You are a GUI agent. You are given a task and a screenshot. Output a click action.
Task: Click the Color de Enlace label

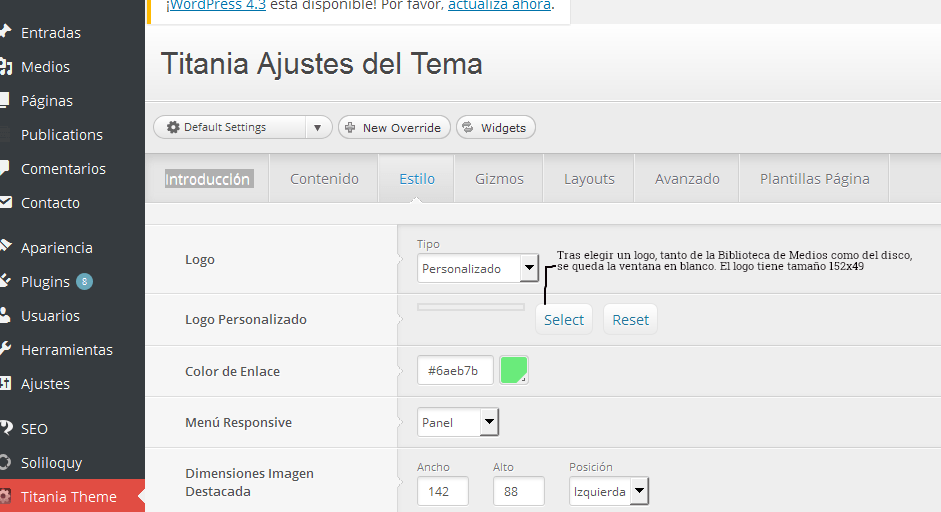click(x=232, y=372)
